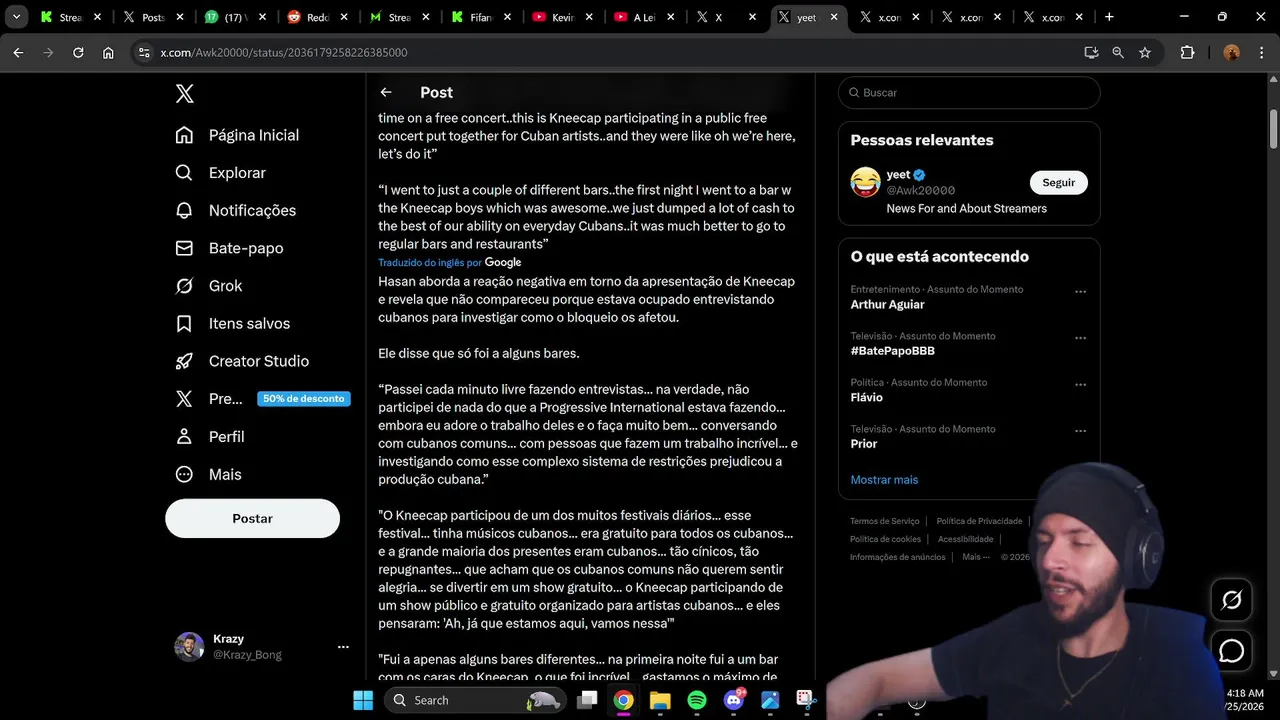The width and height of the screenshot is (1280, 720).
Task: Click browser back arrow
Action: [18, 52]
